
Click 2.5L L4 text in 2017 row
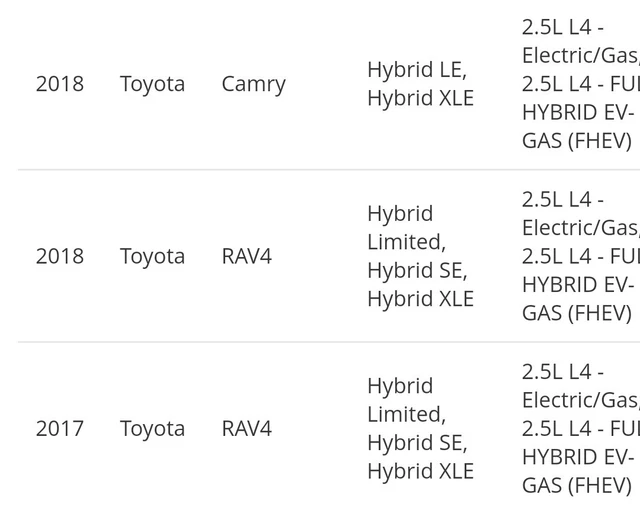pos(557,372)
